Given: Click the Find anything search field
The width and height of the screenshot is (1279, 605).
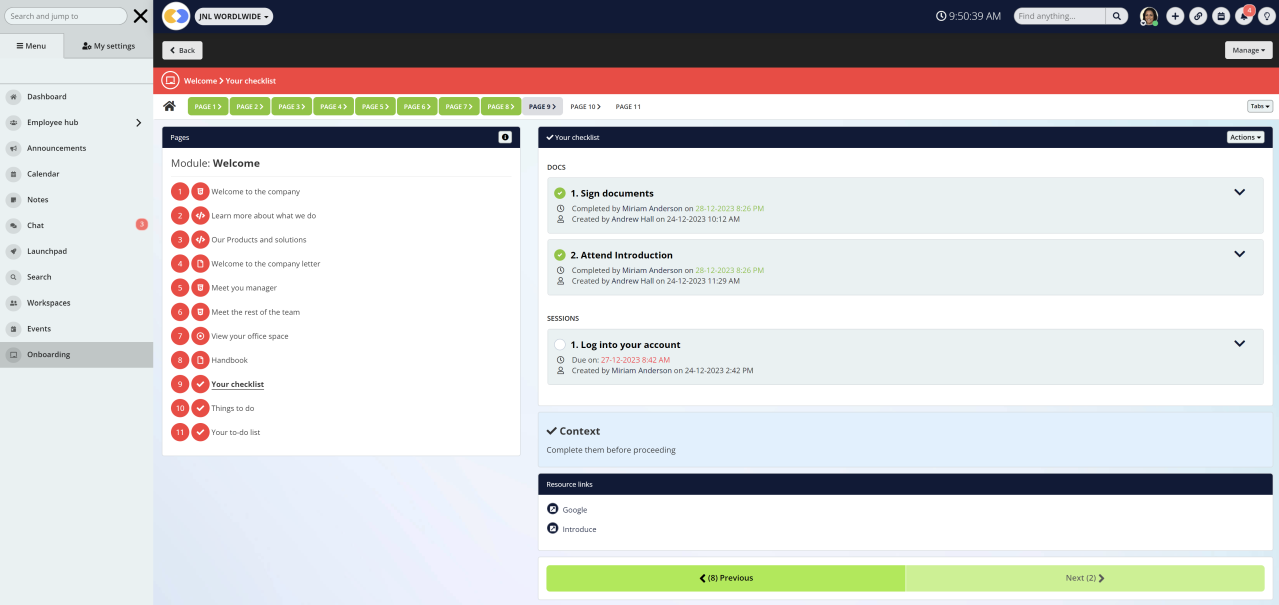Looking at the screenshot, I should coord(1059,16).
